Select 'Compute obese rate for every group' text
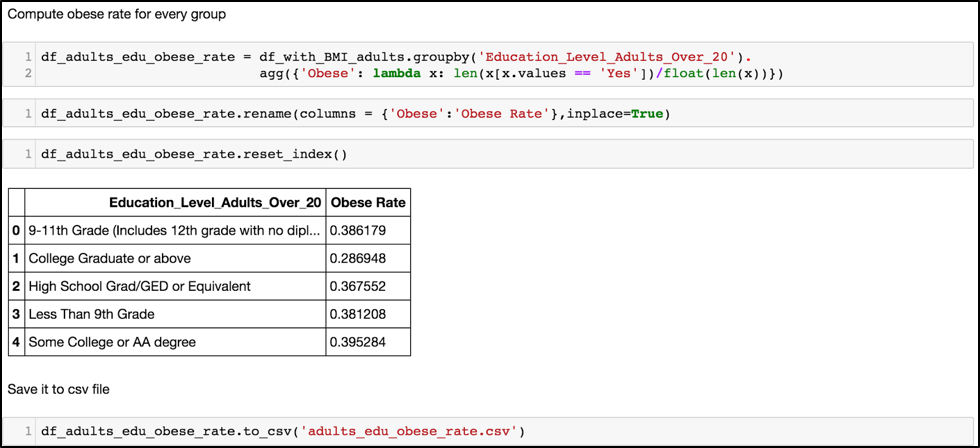This screenshot has width=980, height=448. click(117, 15)
